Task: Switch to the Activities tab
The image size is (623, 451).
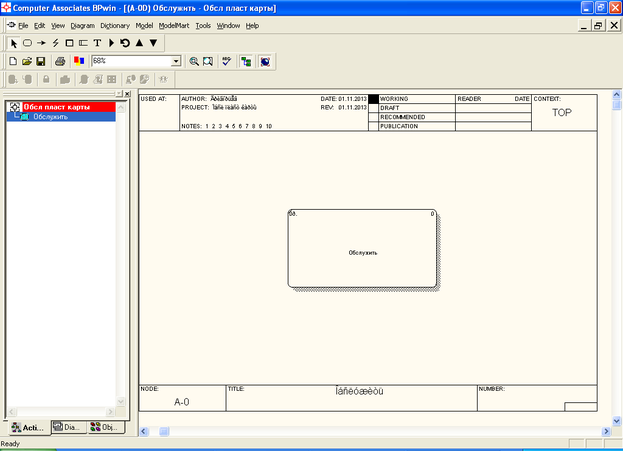Action: click(x=28, y=428)
